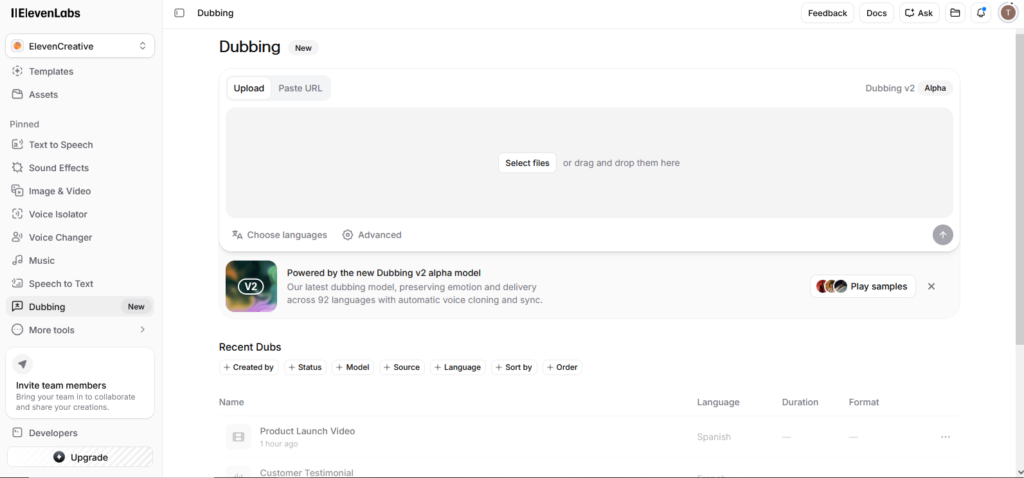This screenshot has width=1024, height=478.
Task: Expand the More tools submenu chevron
Action: 142,330
